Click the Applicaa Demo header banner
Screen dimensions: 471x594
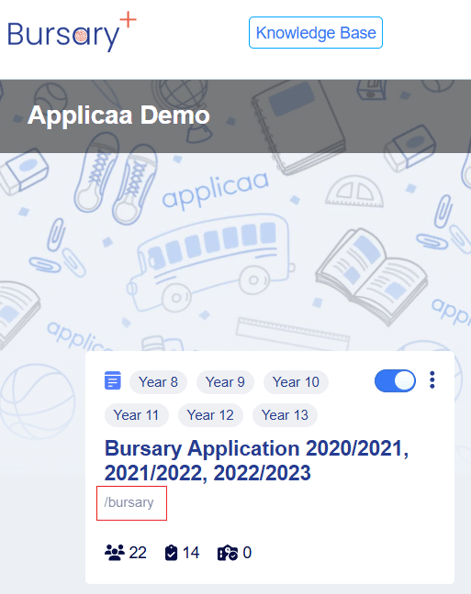pos(235,116)
